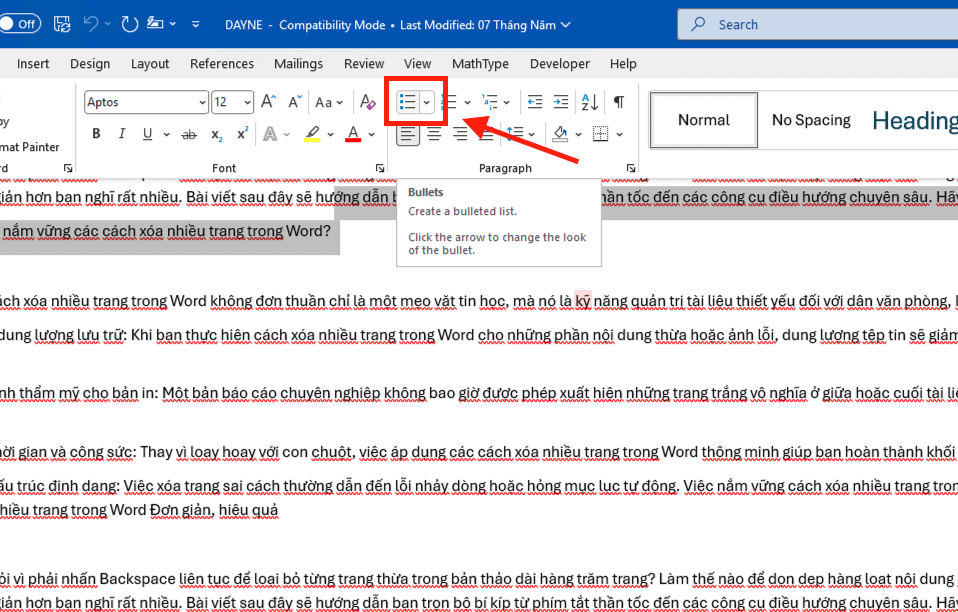Undo the last action
Image resolution: width=958 pixels, height=612 pixels.
point(91,24)
